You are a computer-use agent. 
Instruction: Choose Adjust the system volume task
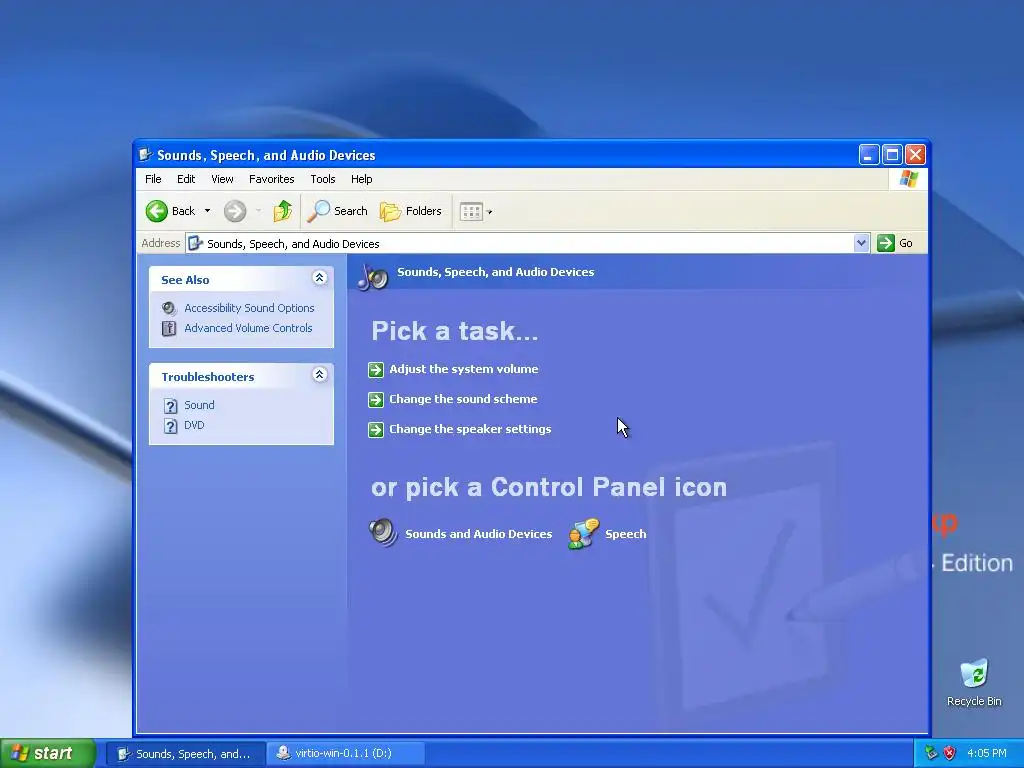pos(464,369)
